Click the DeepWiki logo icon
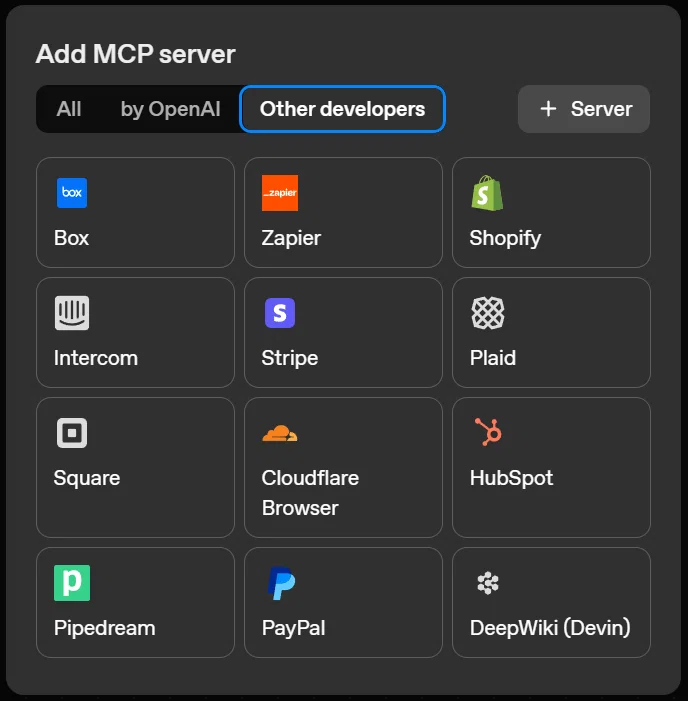Image resolution: width=688 pixels, height=701 pixels. (x=488, y=583)
